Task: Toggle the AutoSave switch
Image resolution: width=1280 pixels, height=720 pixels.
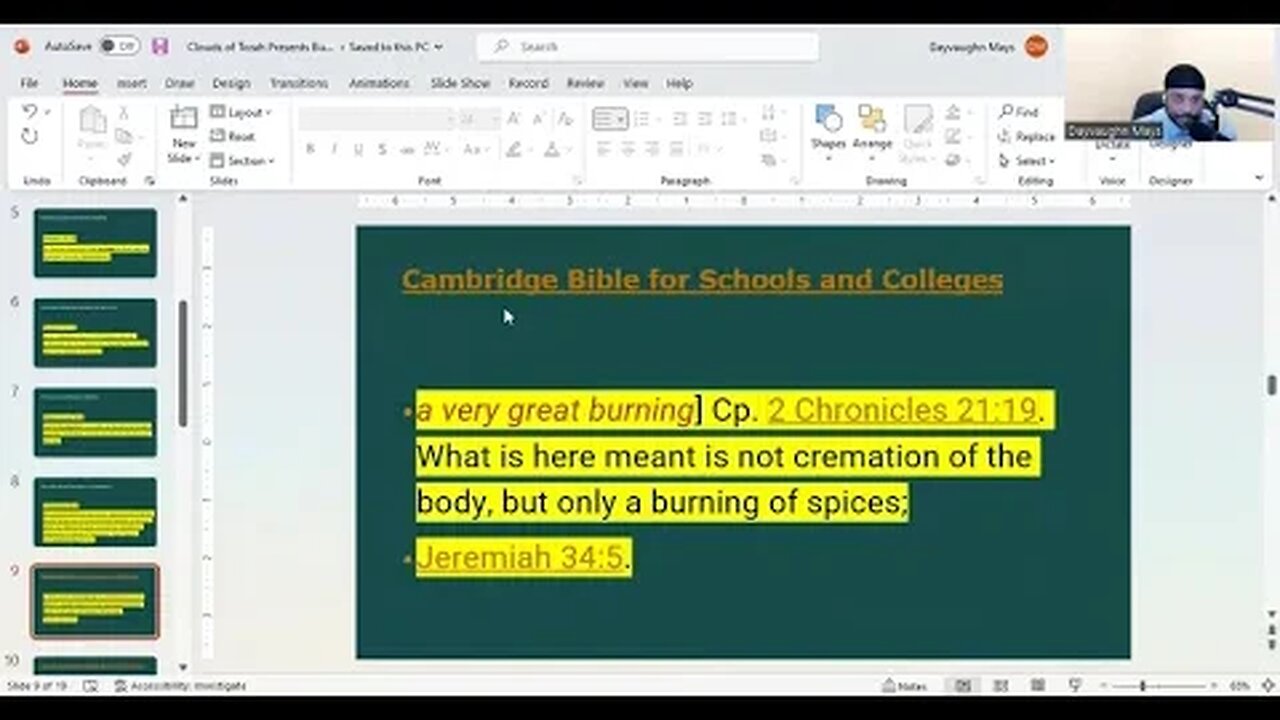Action: click(x=118, y=46)
